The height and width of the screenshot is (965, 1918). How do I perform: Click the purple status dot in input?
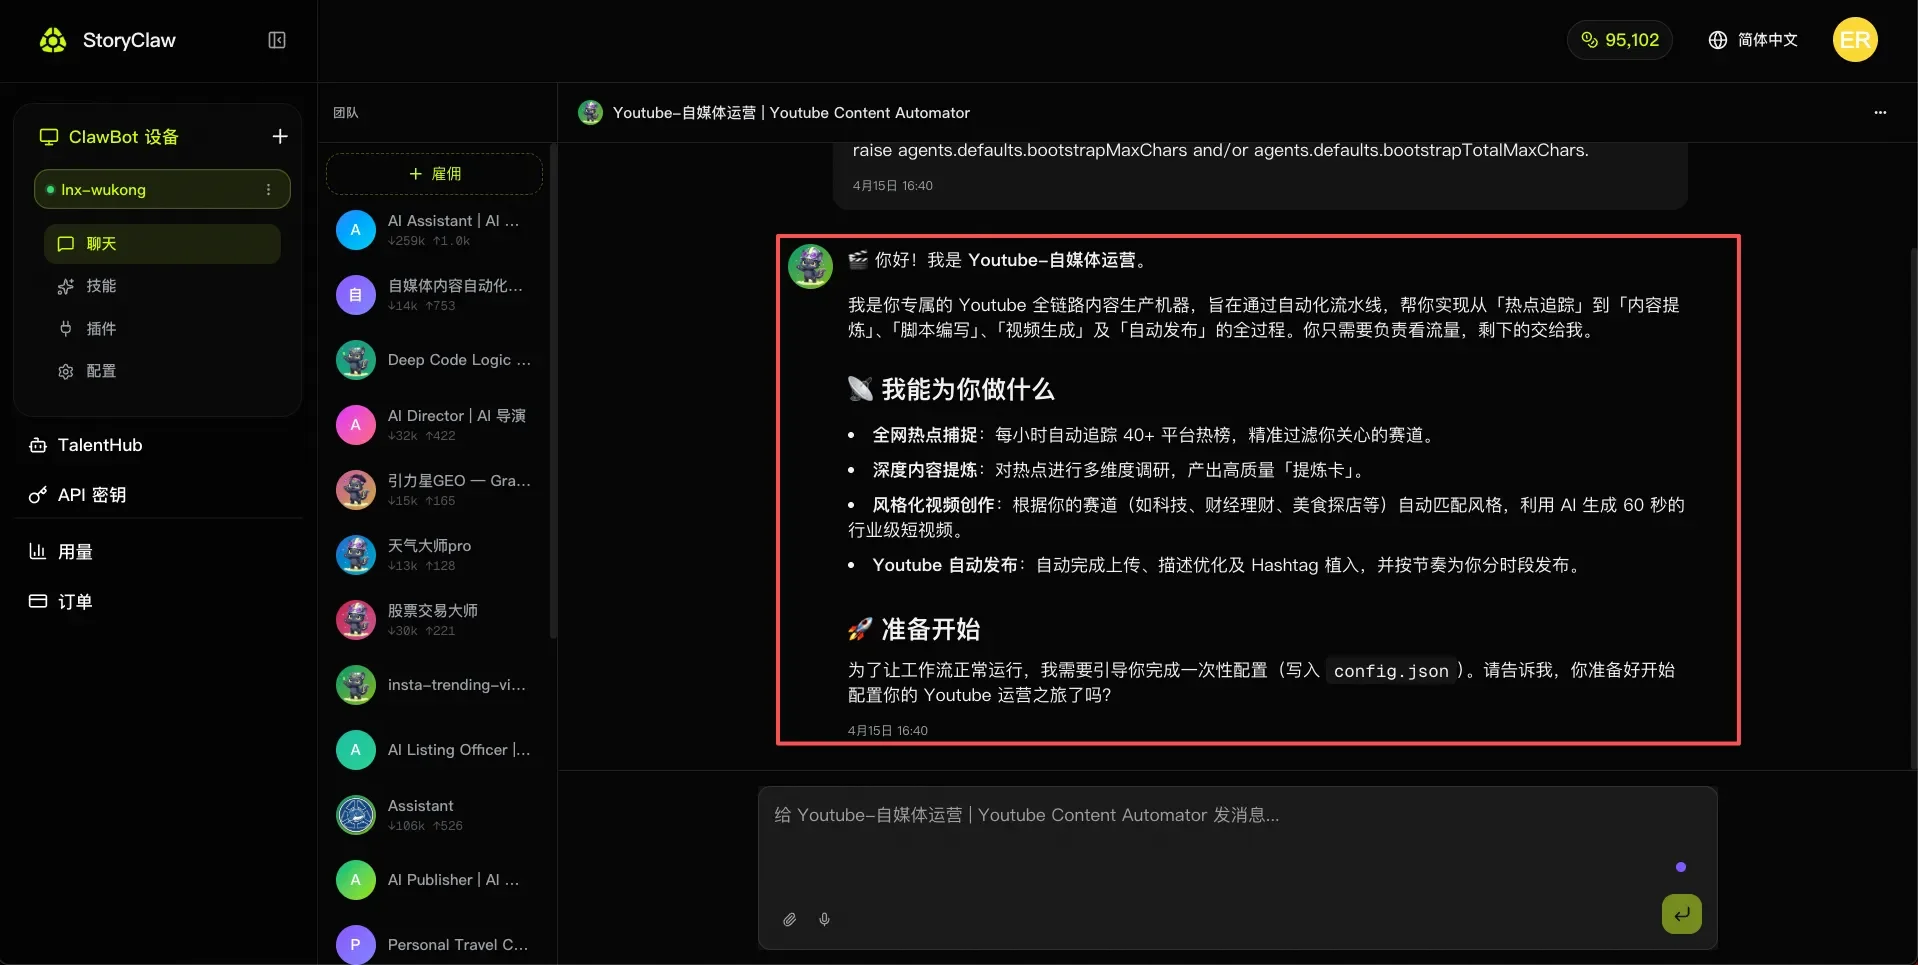click(1681, 867)
